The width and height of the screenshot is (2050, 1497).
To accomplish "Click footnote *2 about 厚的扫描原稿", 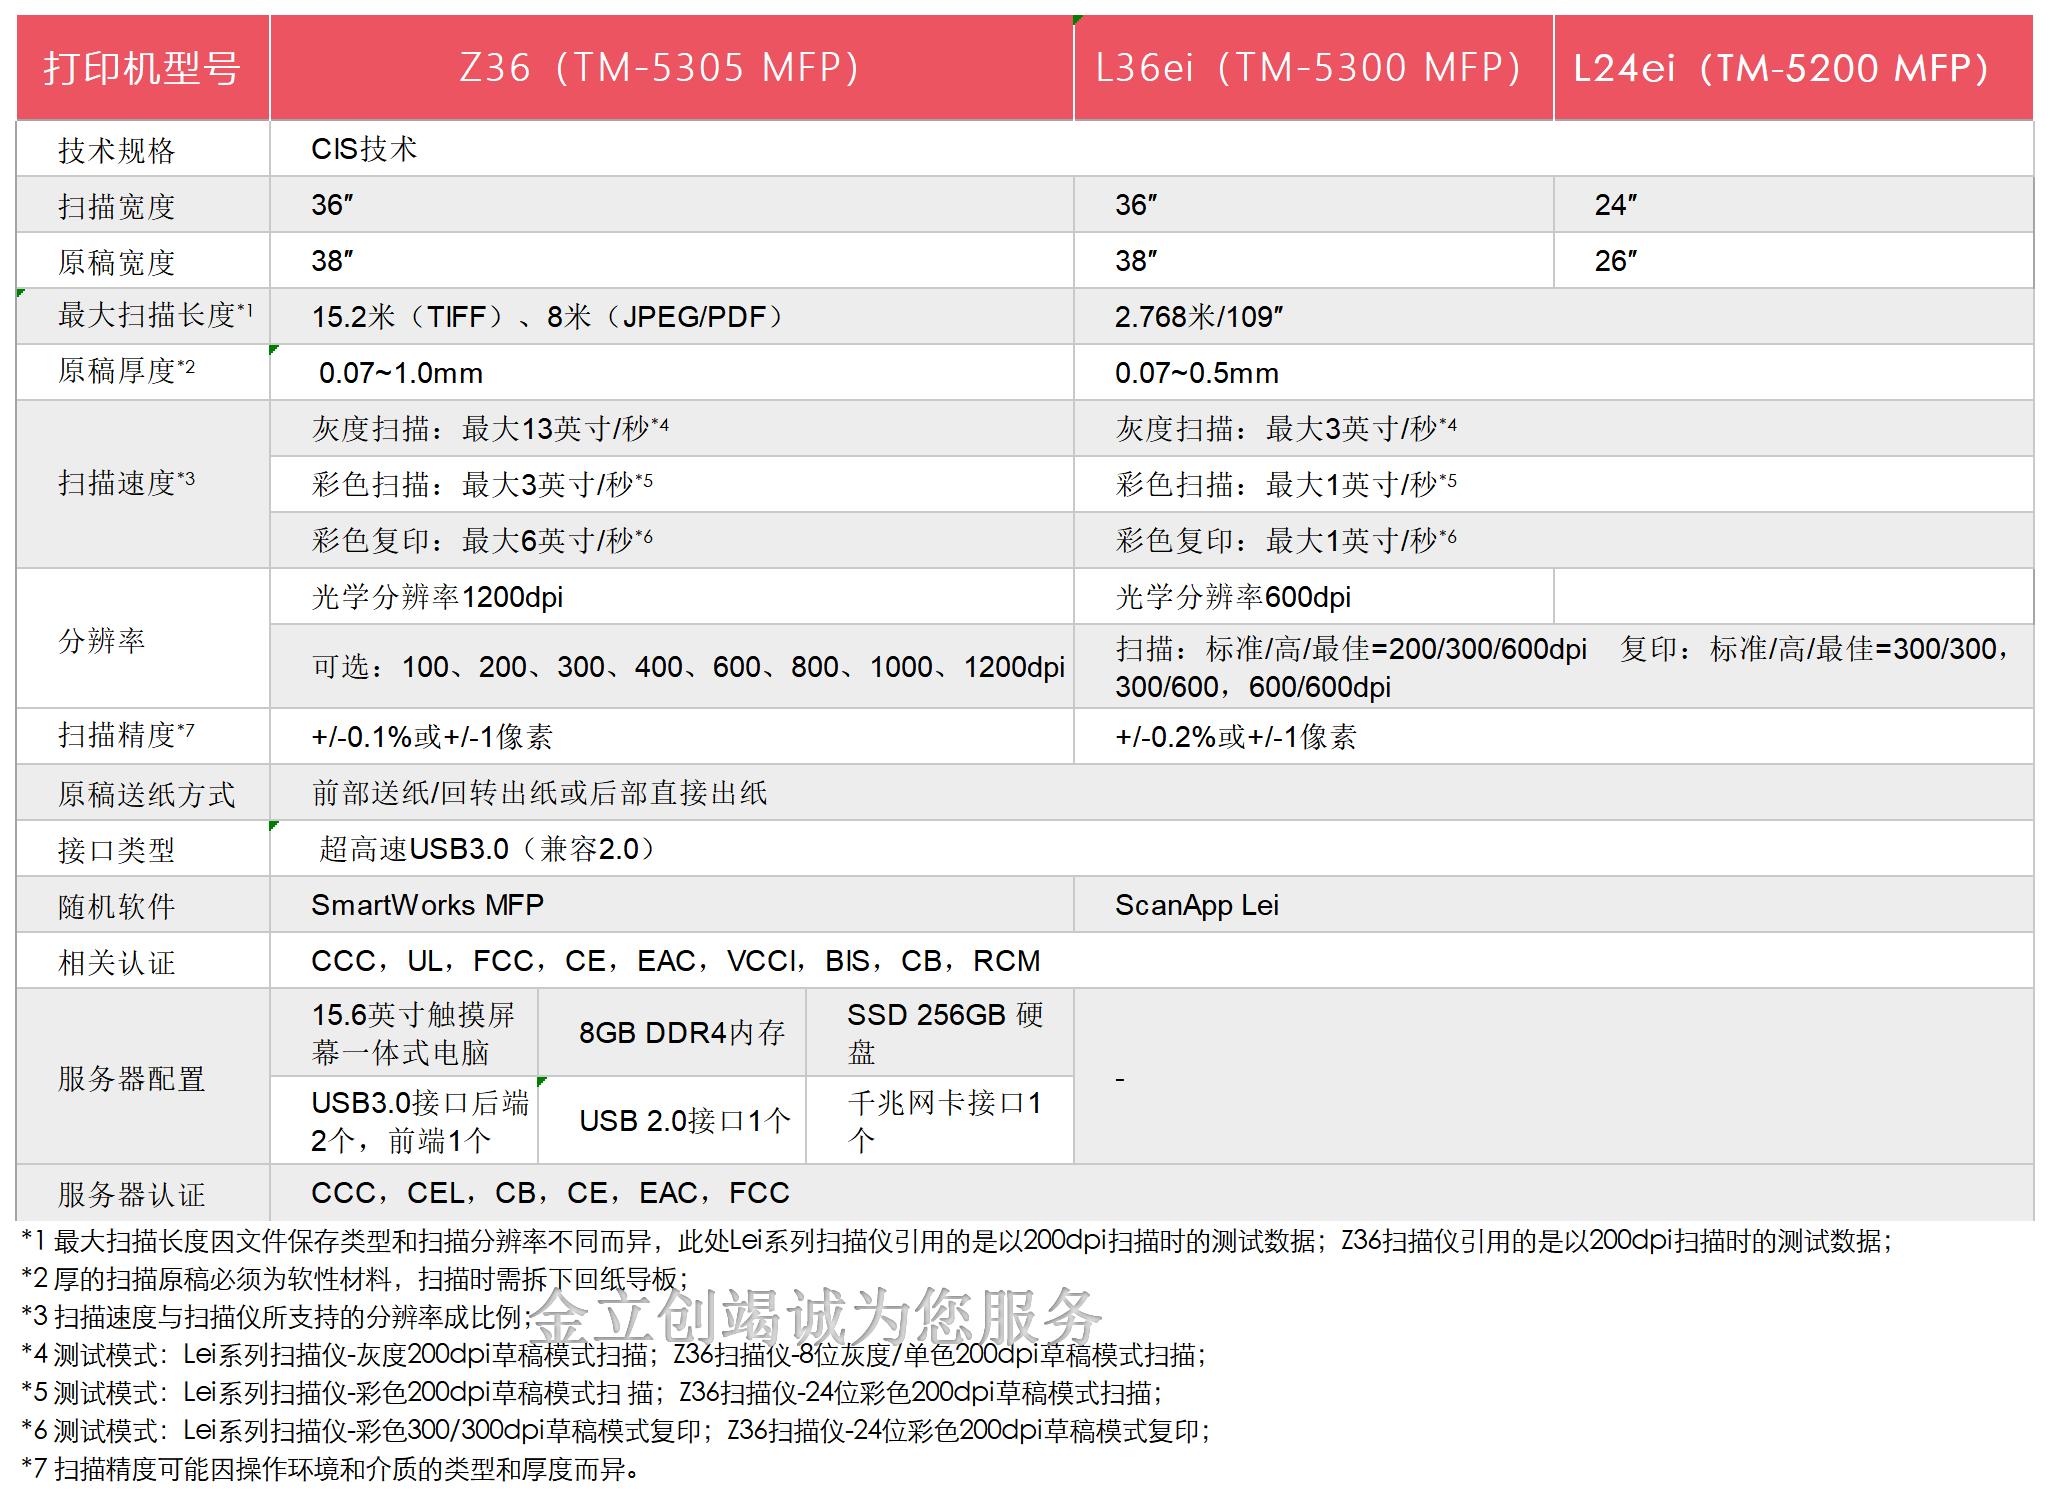I will click(x=355, y=1279).
